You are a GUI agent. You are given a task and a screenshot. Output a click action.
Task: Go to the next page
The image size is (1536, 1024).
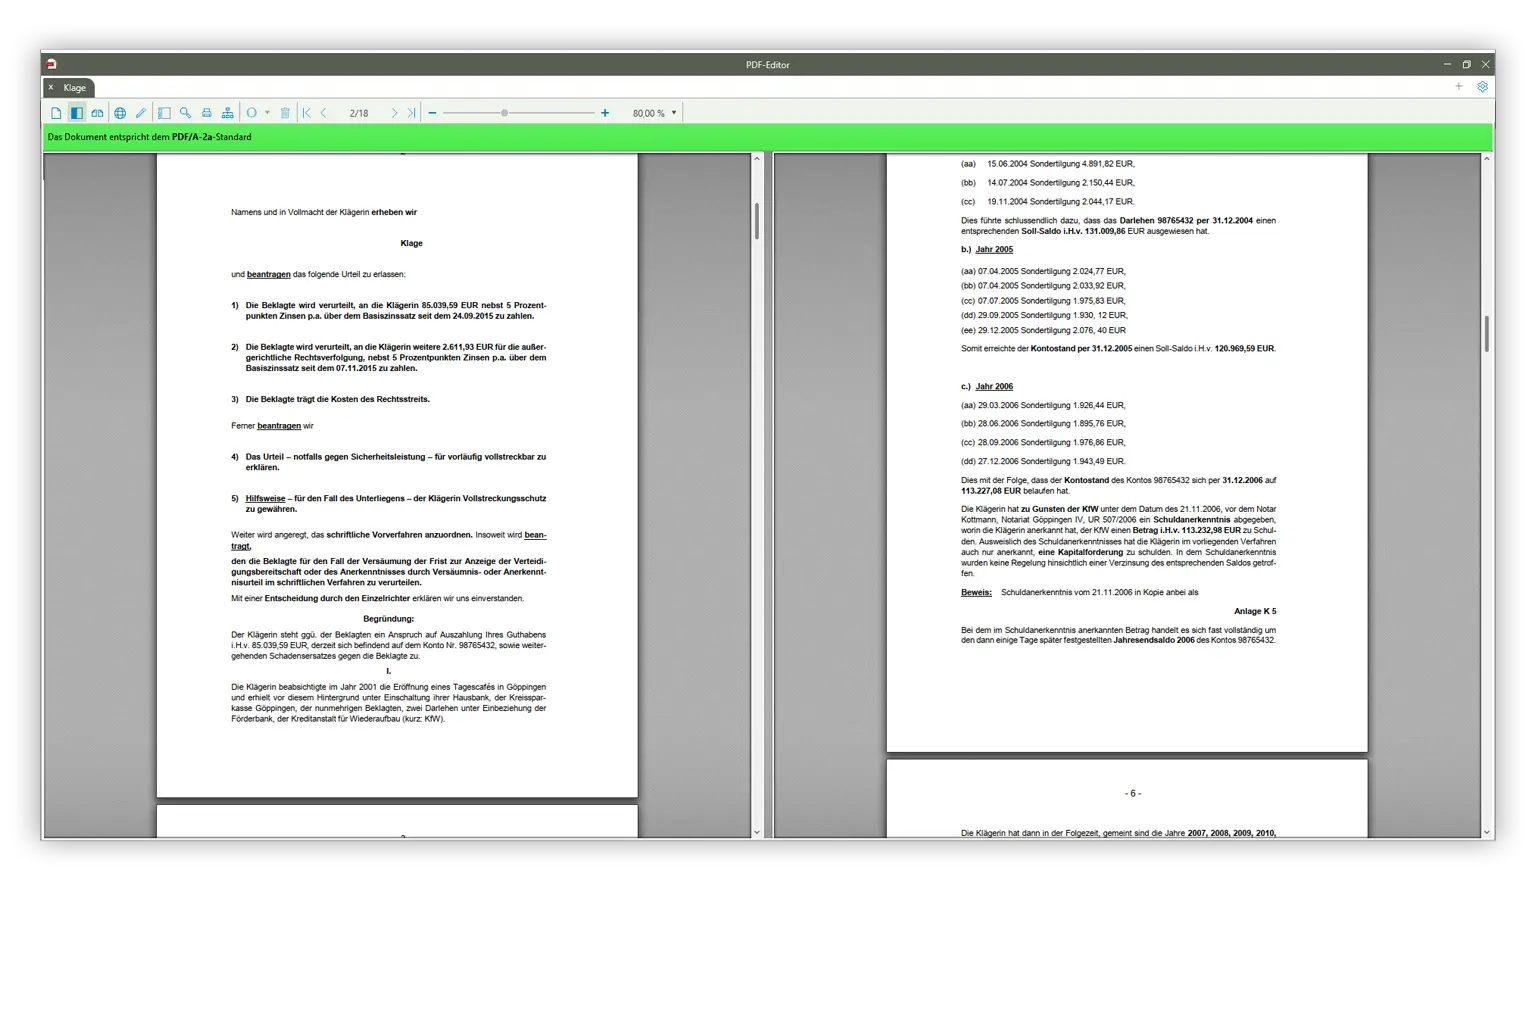tap(394, 113)
